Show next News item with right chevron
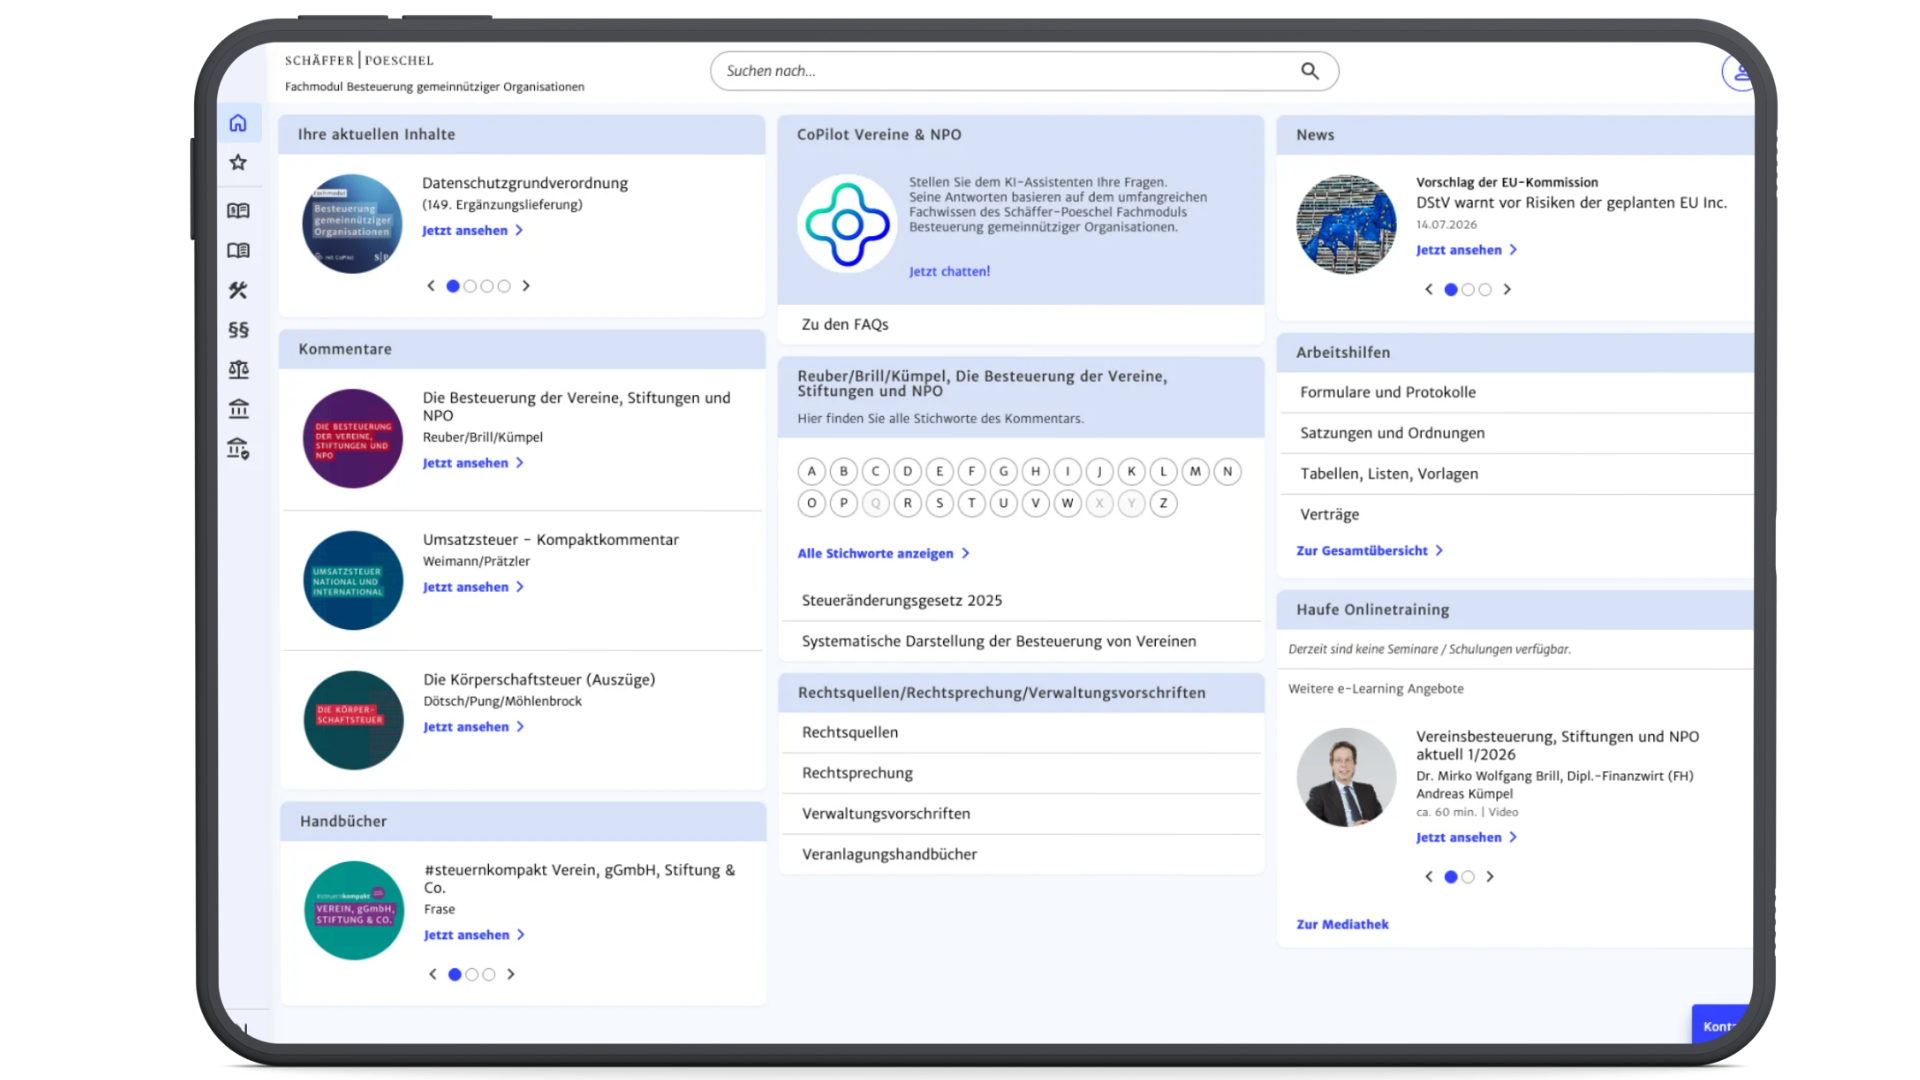The height and width of the screenshot is (1080, 1920). [x=1507, y=290]
